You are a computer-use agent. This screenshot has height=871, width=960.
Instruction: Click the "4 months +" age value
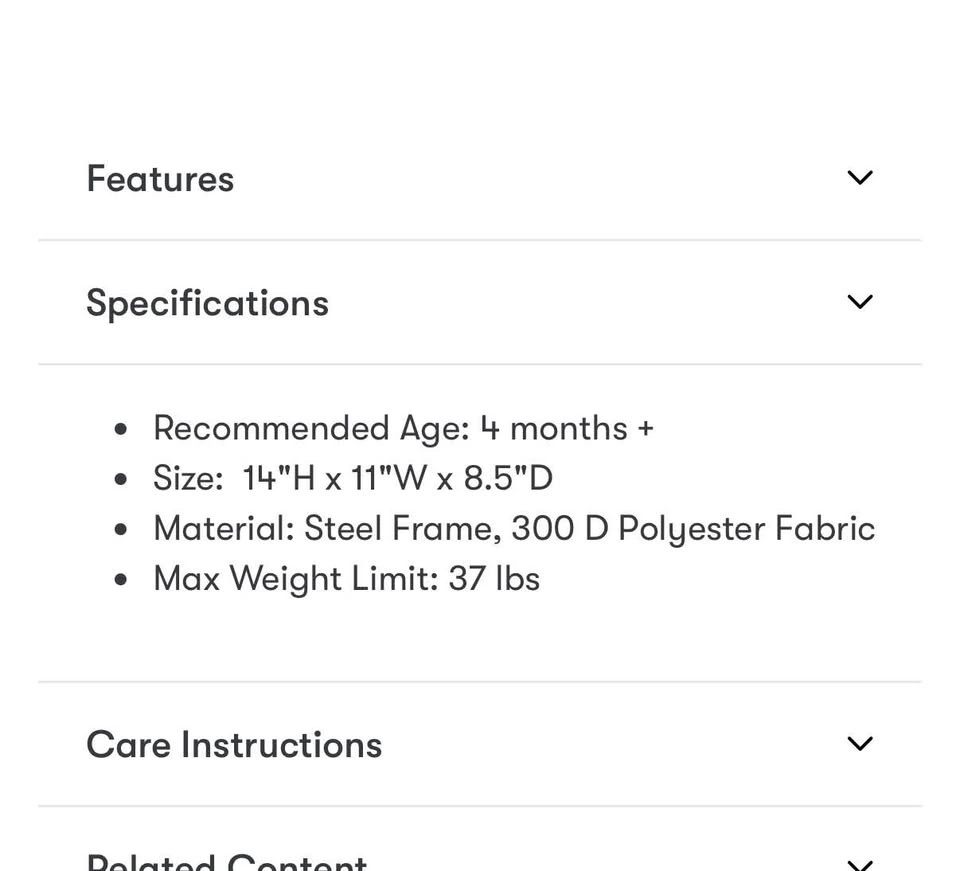(x=566, y=428)
